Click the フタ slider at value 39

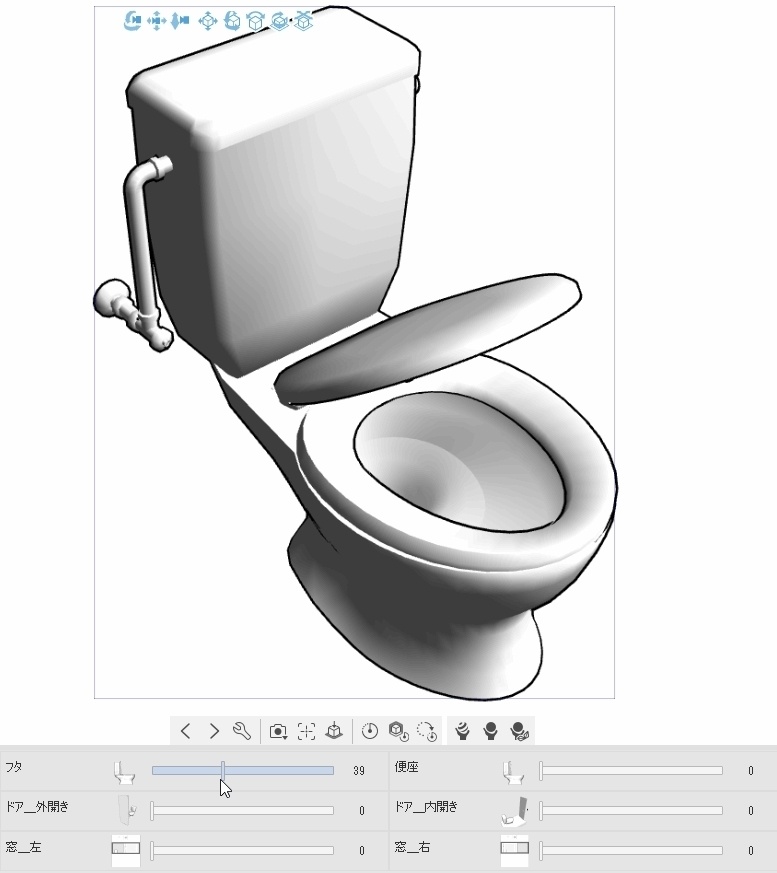point(223,771)
